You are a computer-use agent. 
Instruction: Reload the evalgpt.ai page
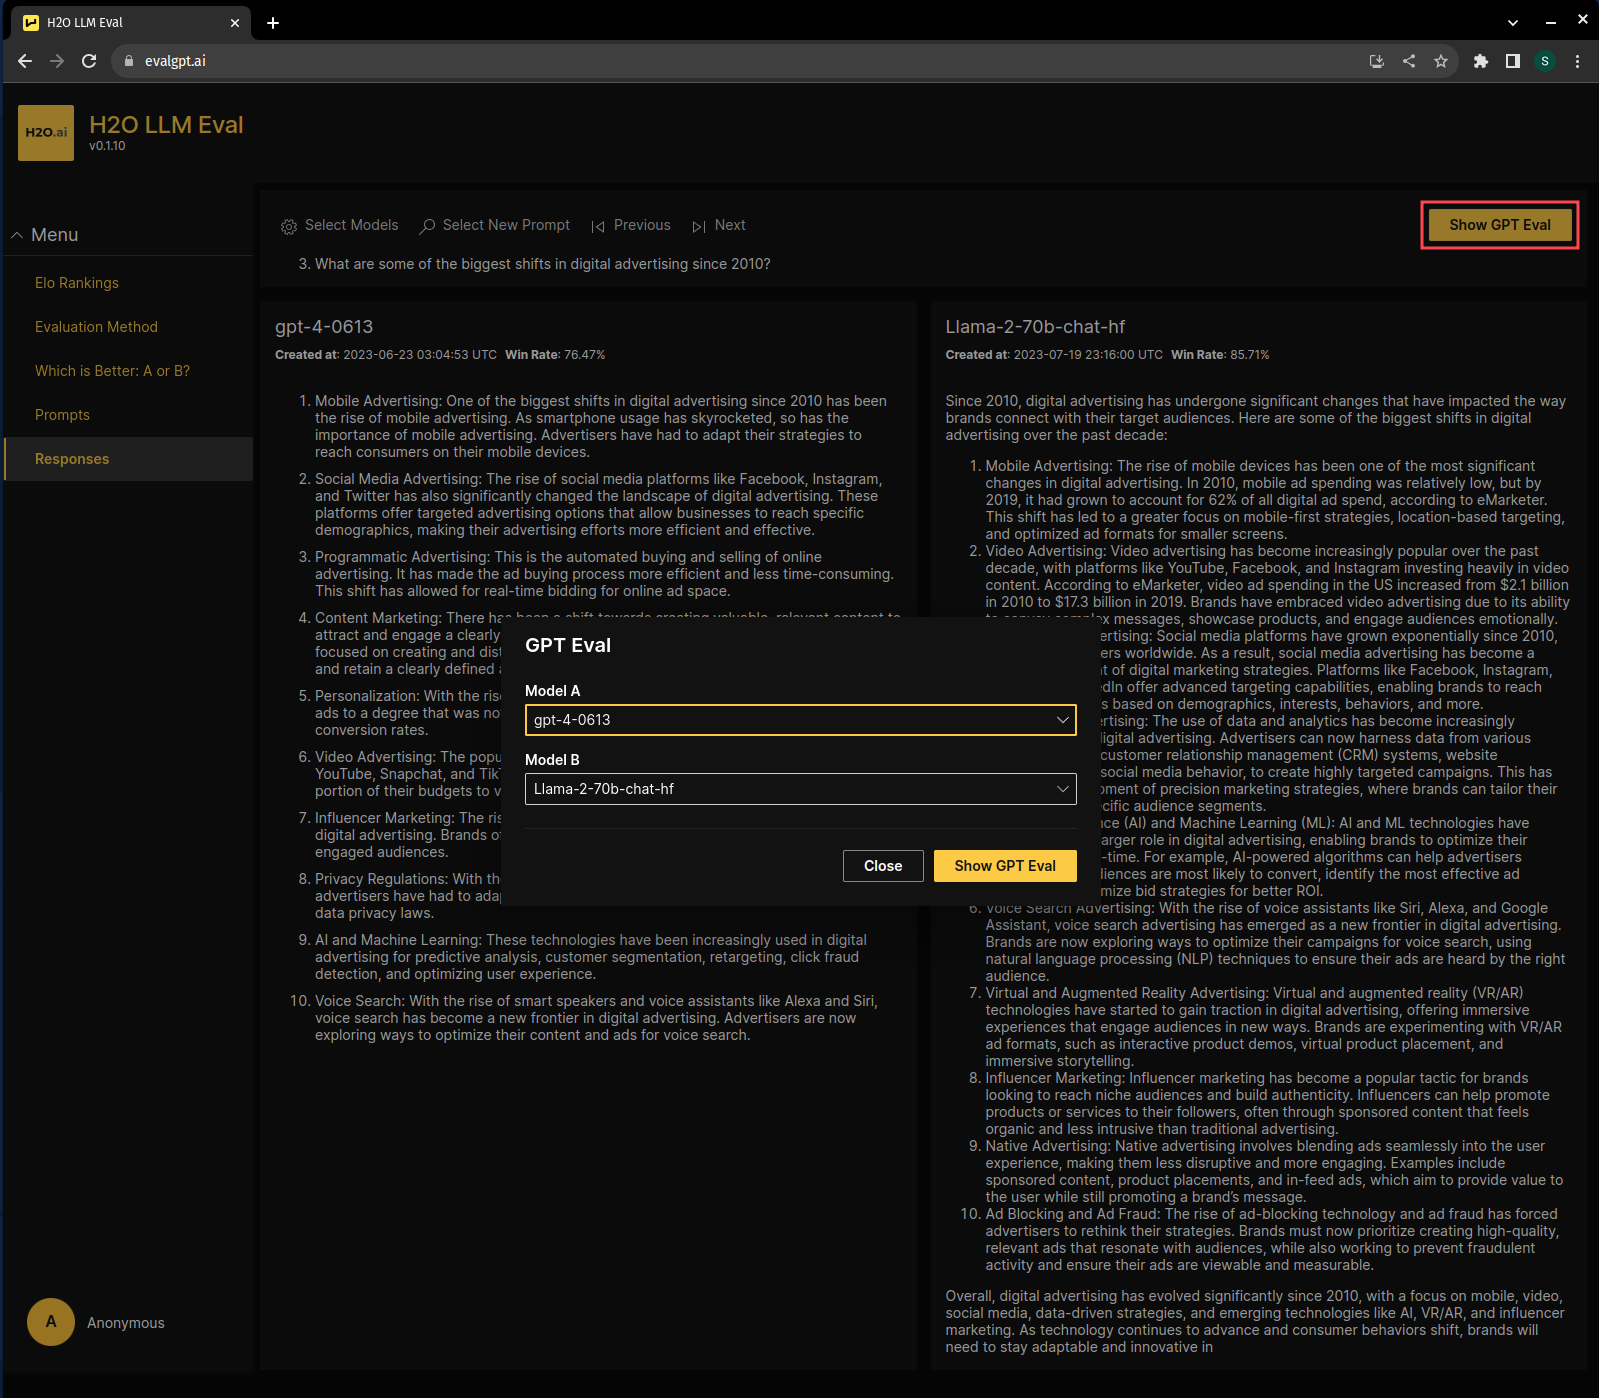coord(89,61)
